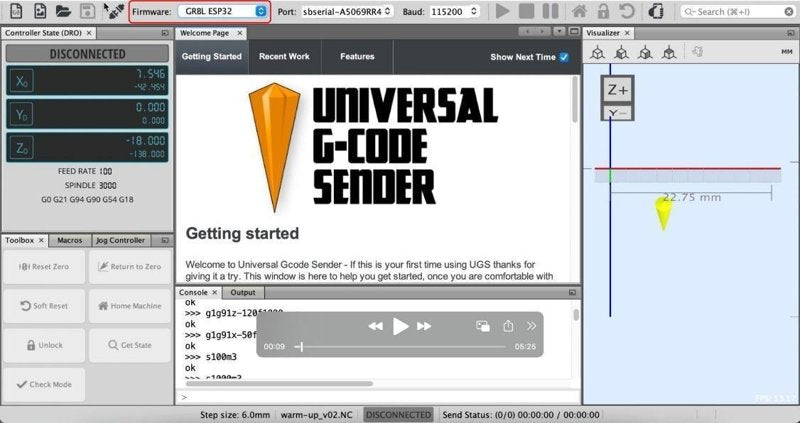Click the Reset Zero button
This screenshot has height=423, width=800.
click(x=44, y=266)
